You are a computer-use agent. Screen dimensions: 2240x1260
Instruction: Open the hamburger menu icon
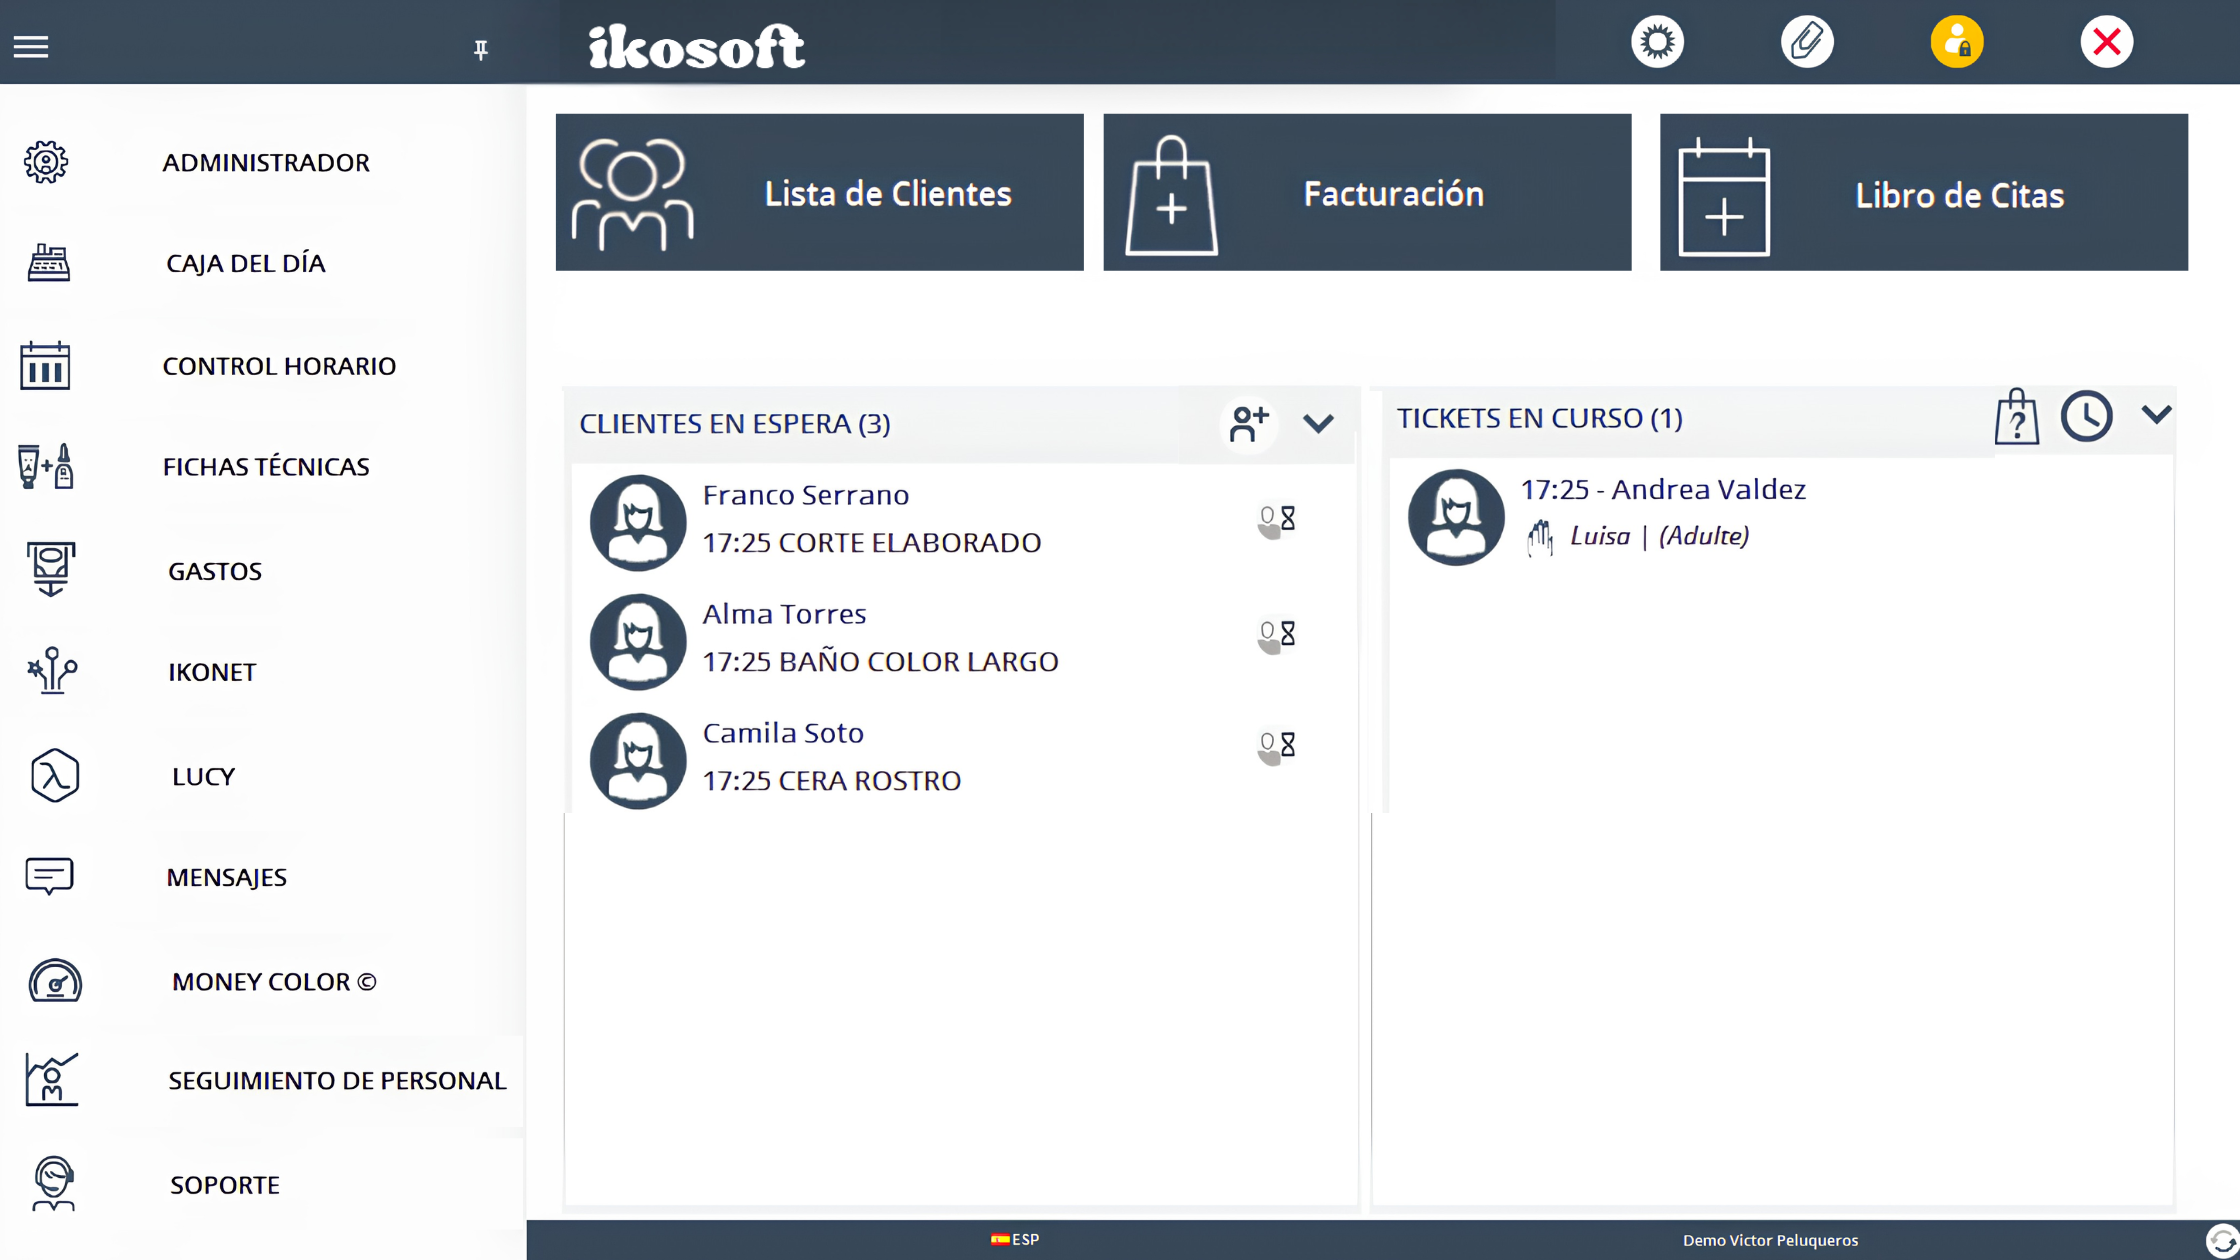pos(31,46)
